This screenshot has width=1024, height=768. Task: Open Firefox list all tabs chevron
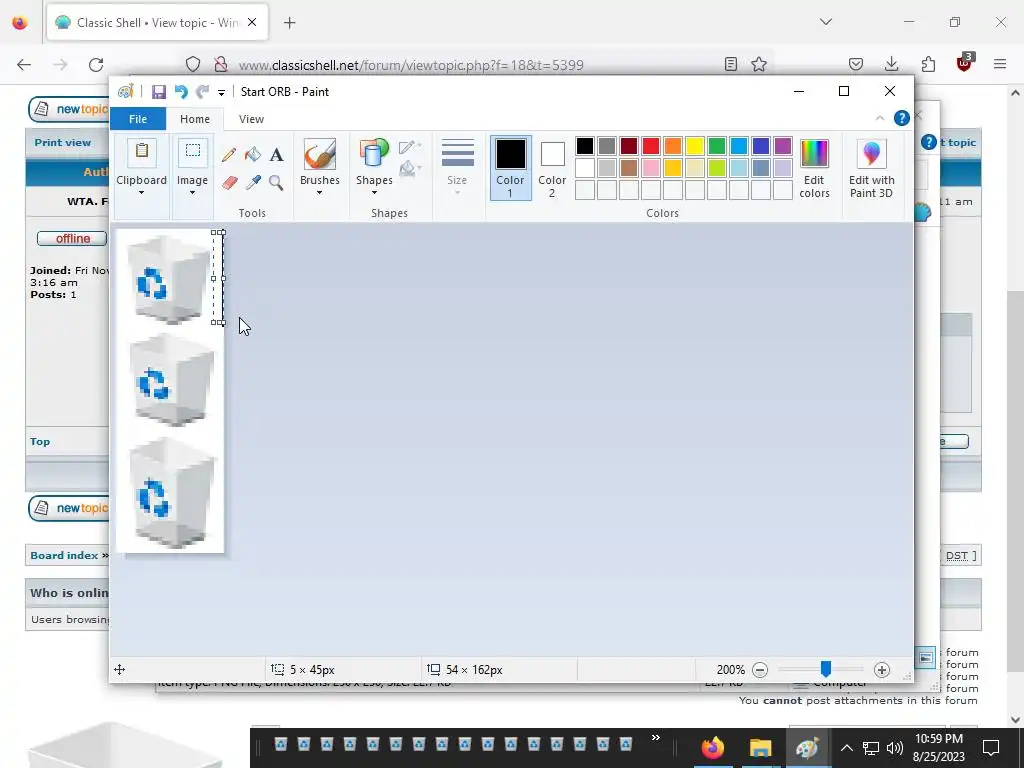pyautogui.click(x=826, y=22)
